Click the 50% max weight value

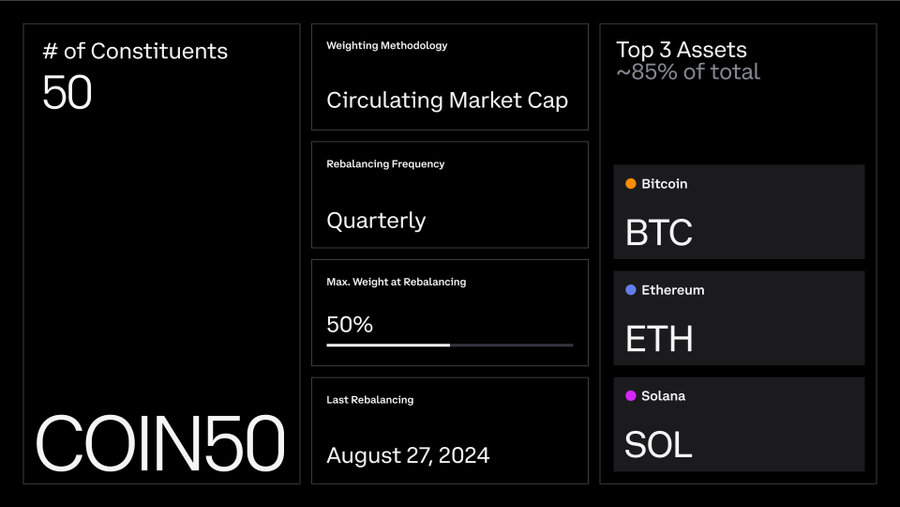tap(350, 324)
